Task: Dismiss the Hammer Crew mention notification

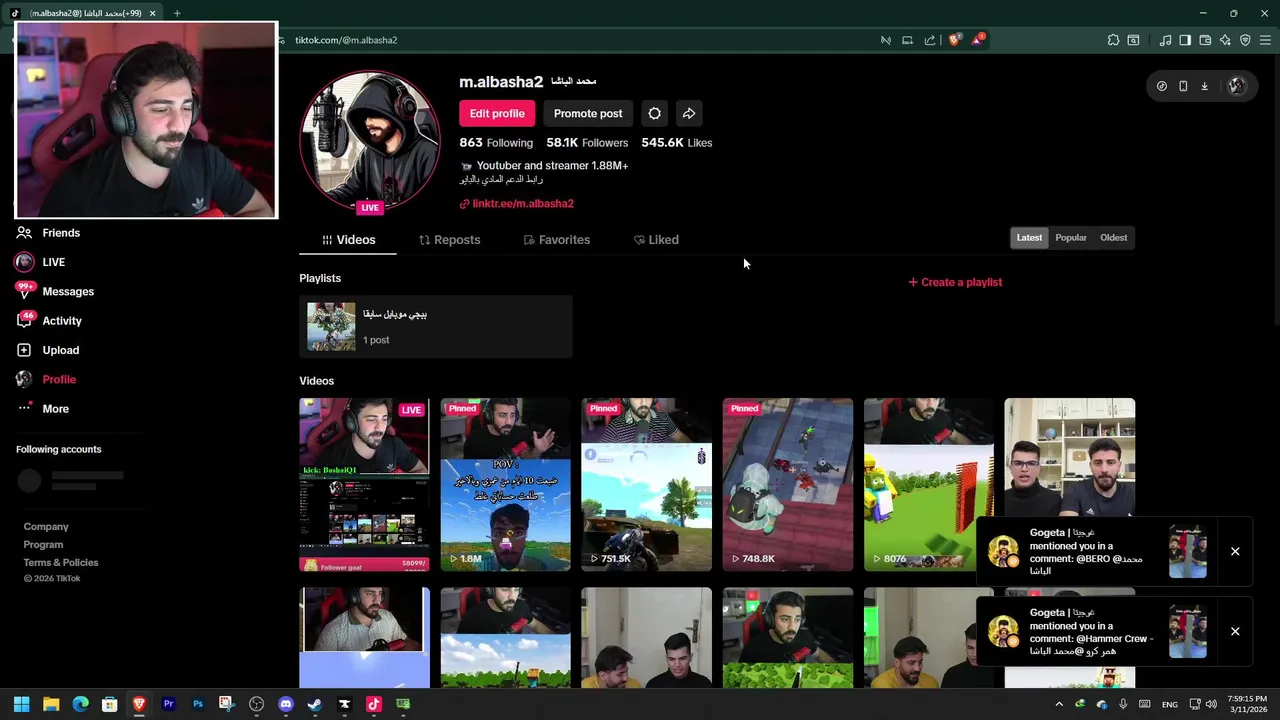Action: coord(1235,631)
